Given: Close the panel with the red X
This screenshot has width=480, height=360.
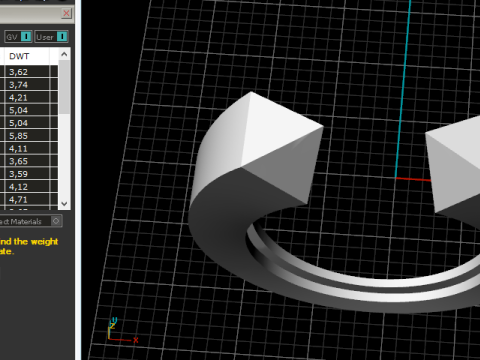Looking at the screenshot, I should [x=66, y=13].
